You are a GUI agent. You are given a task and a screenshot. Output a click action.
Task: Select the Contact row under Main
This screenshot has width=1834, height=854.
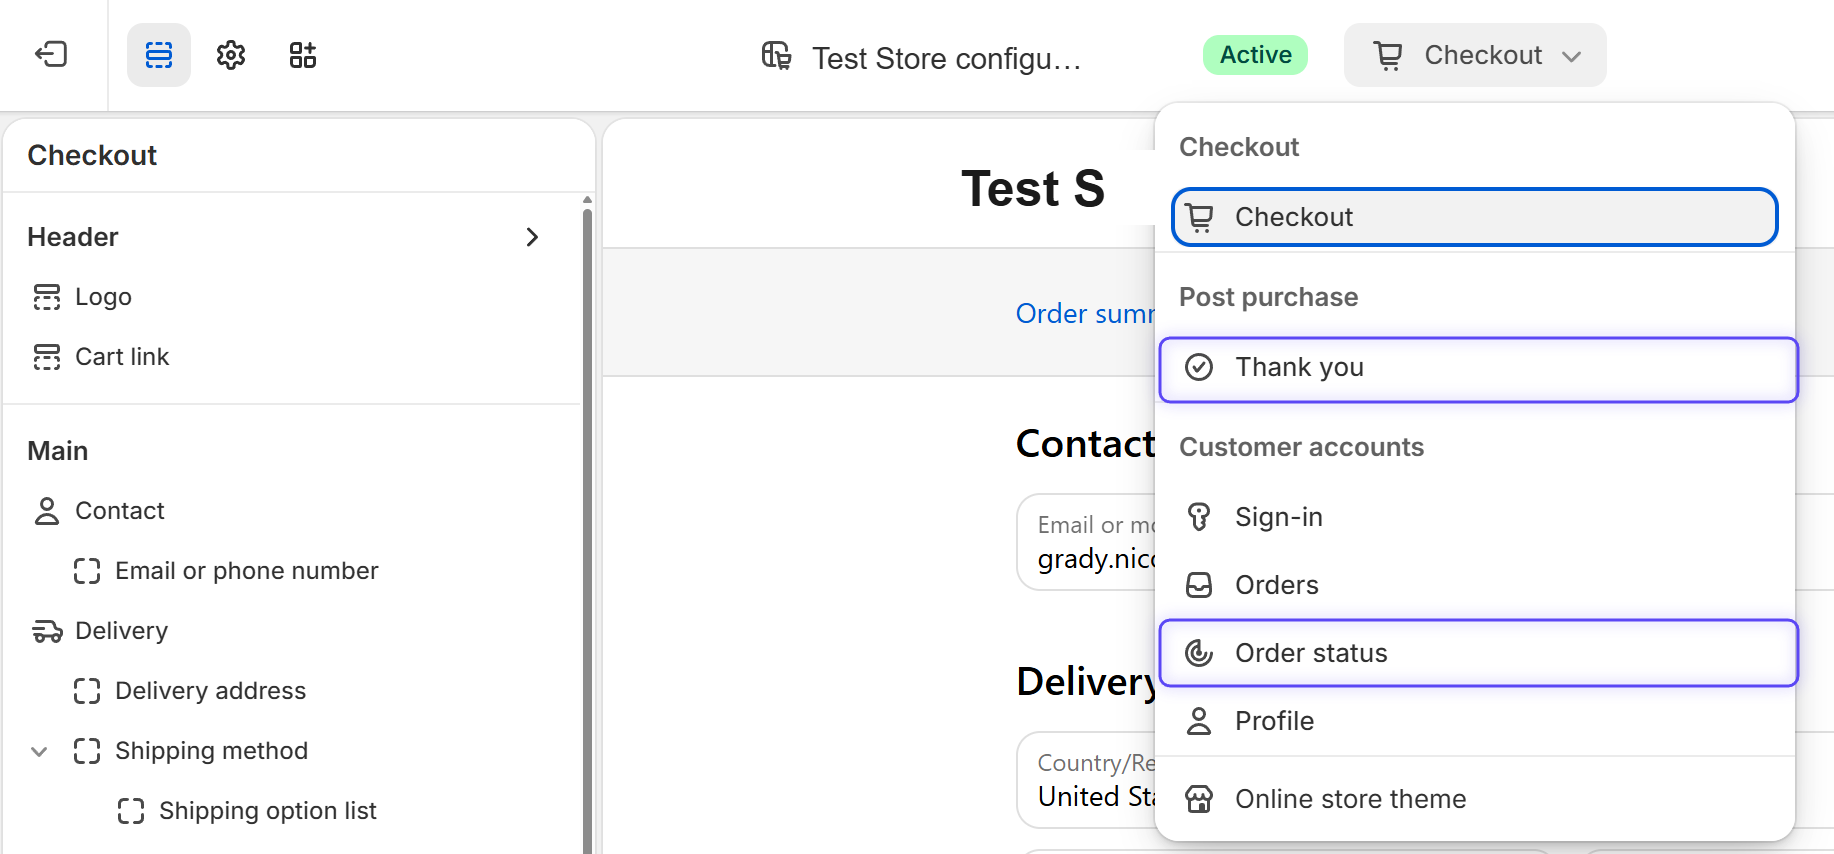[290, 511]
